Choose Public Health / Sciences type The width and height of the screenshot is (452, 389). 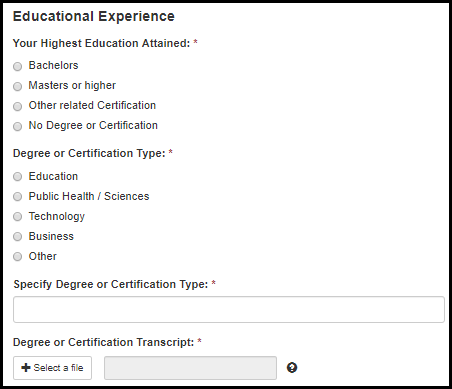(x=17, y=196)
